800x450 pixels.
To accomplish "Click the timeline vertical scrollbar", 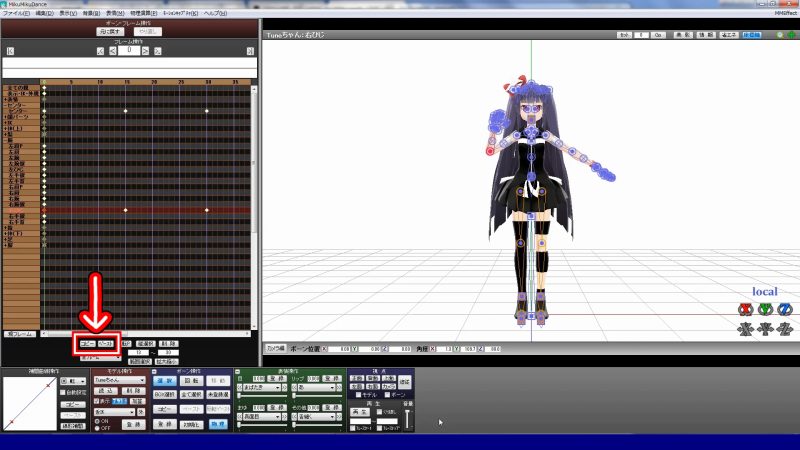I will [x=254, y=208].
